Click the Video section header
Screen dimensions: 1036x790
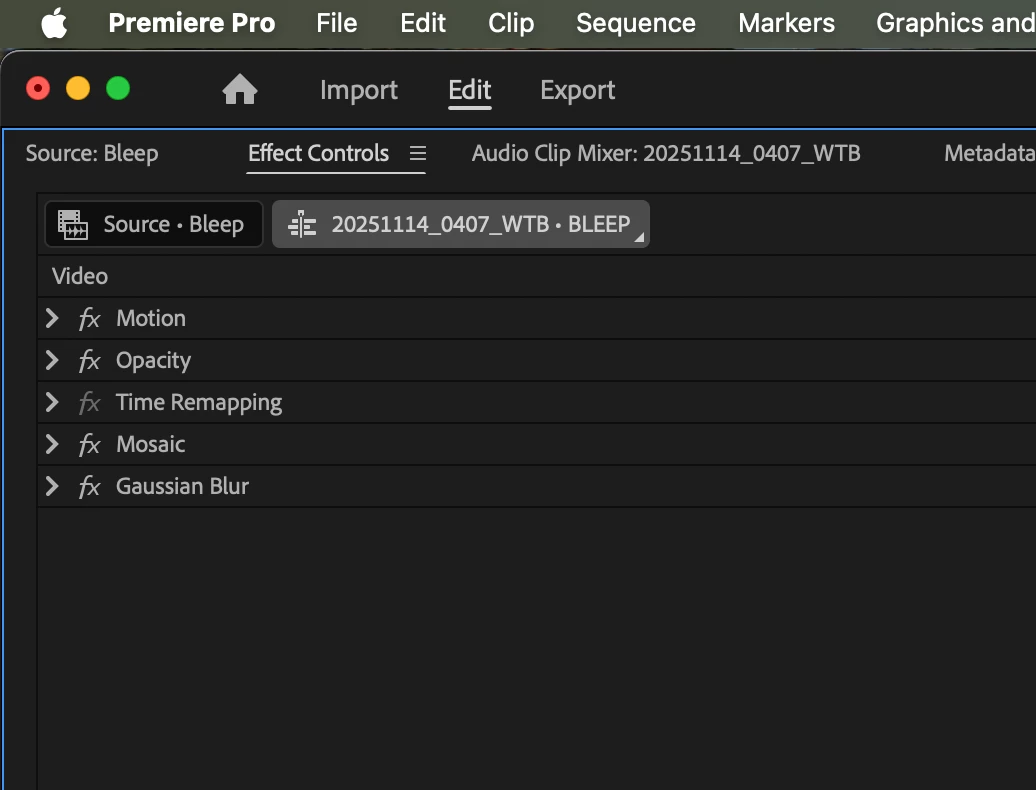pos(80,276)
